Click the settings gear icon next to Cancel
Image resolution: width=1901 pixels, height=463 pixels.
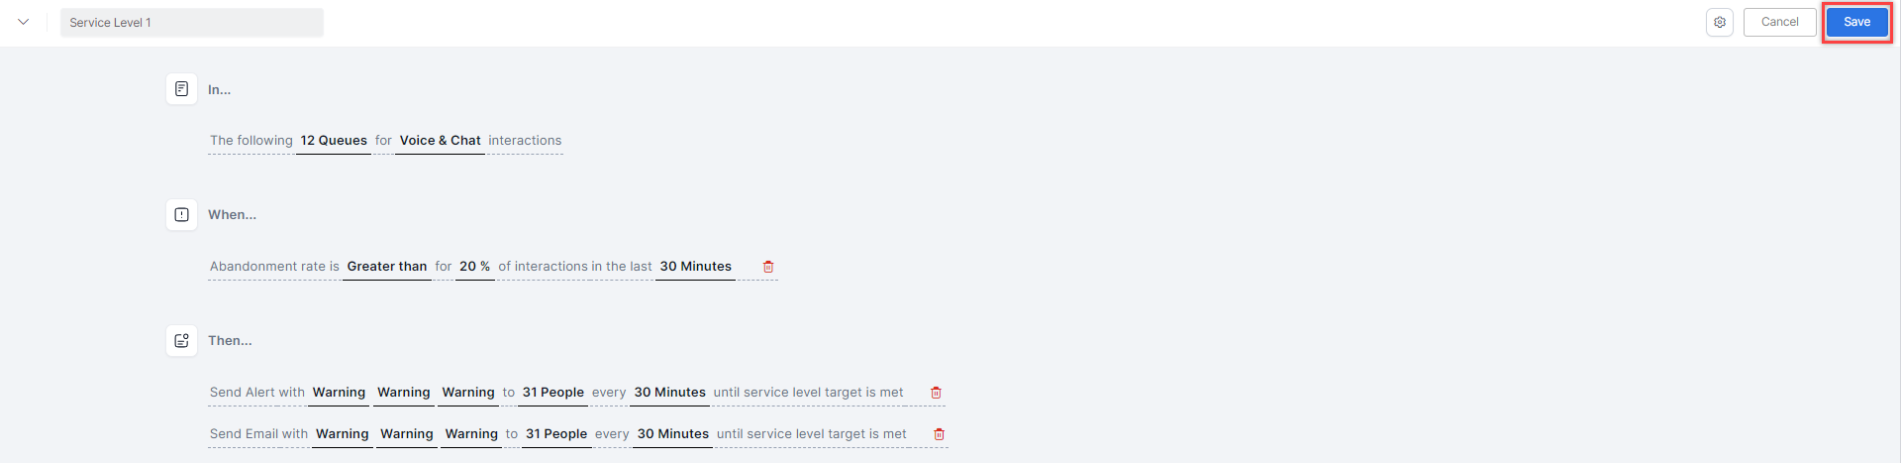tap(1719, 22)
